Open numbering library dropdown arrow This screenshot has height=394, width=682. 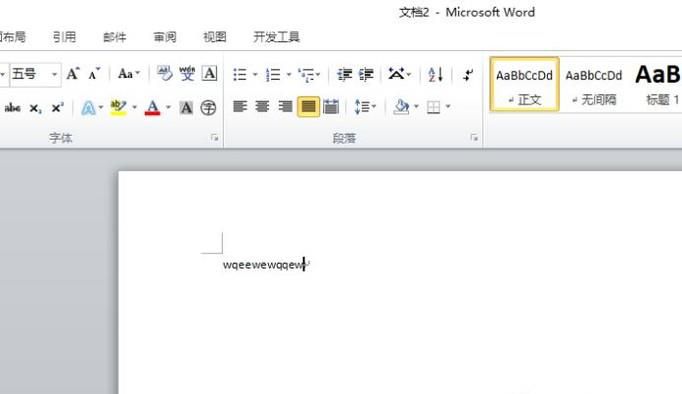[289, 74]
